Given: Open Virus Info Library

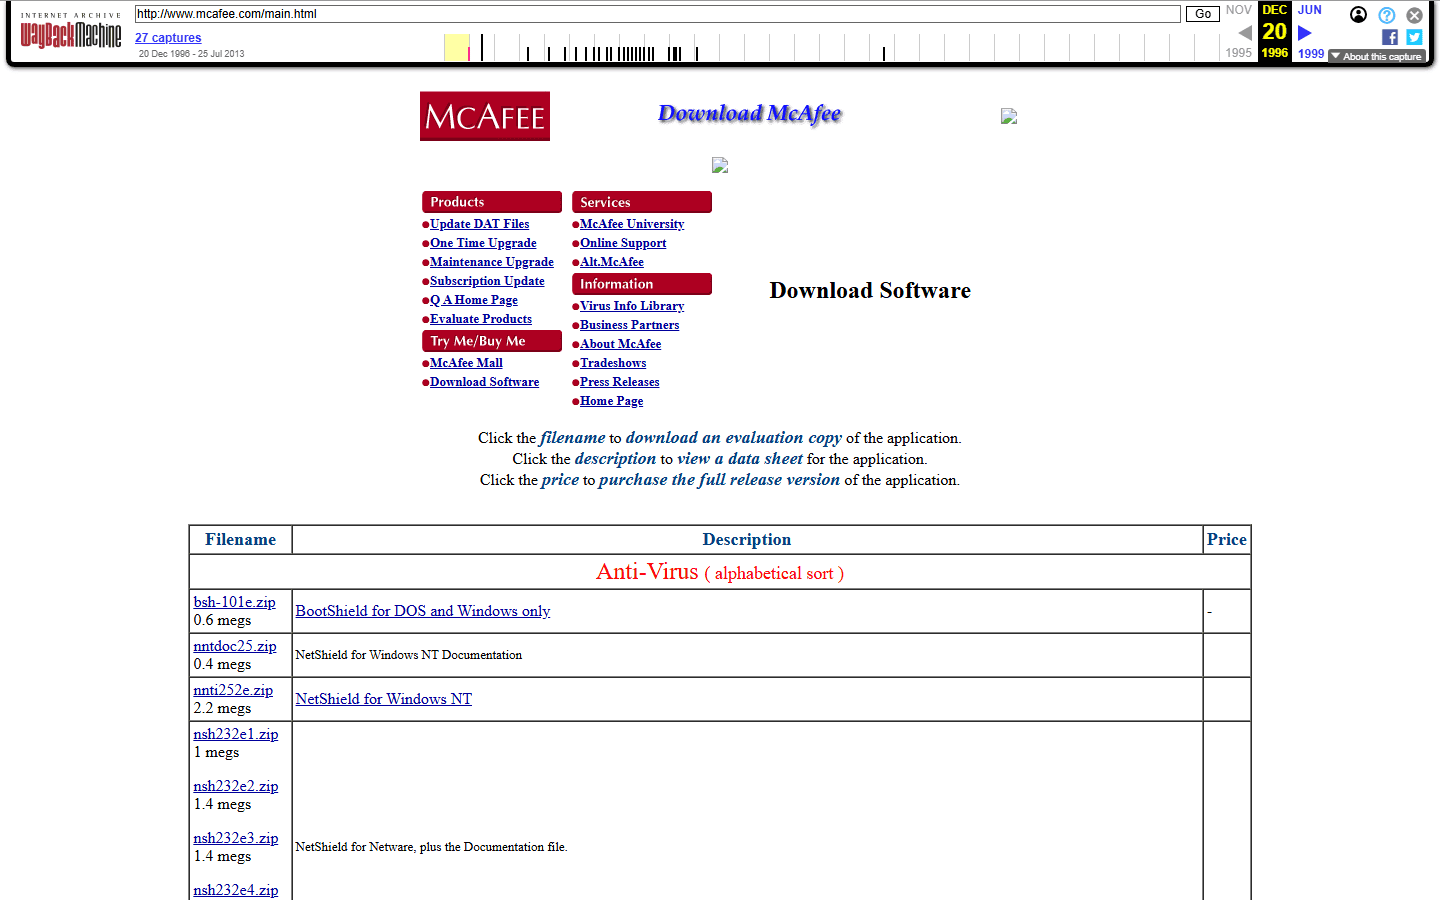Looking at the screenshot, I should (632, 306).
